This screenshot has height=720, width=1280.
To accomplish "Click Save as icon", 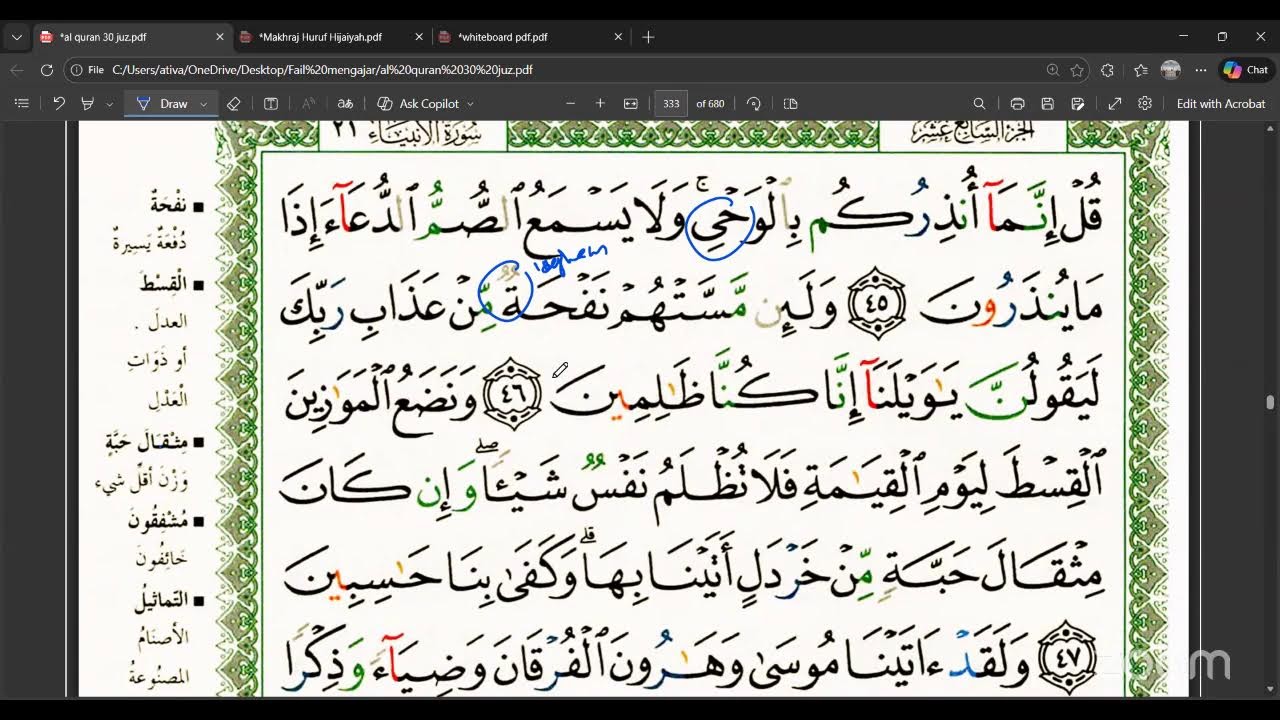I will pos(1077,103).
